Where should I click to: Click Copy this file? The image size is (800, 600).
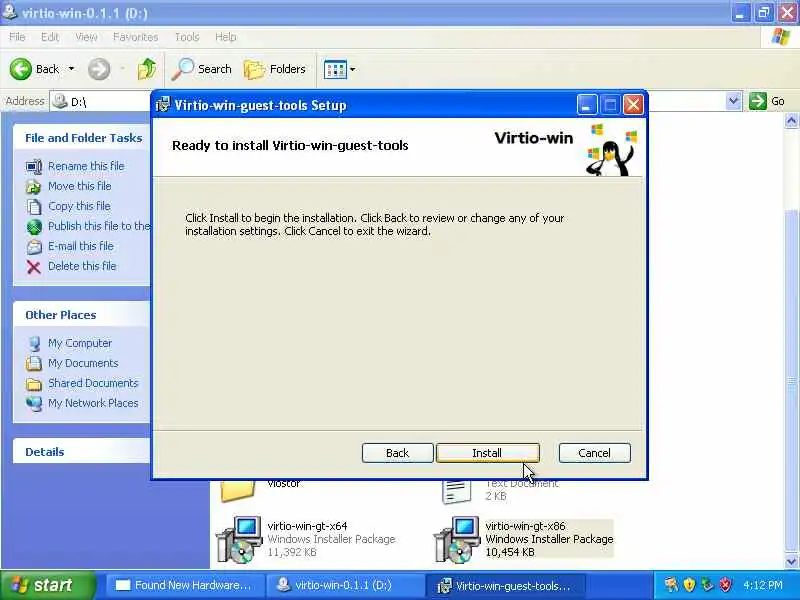(x=79, y=206)
